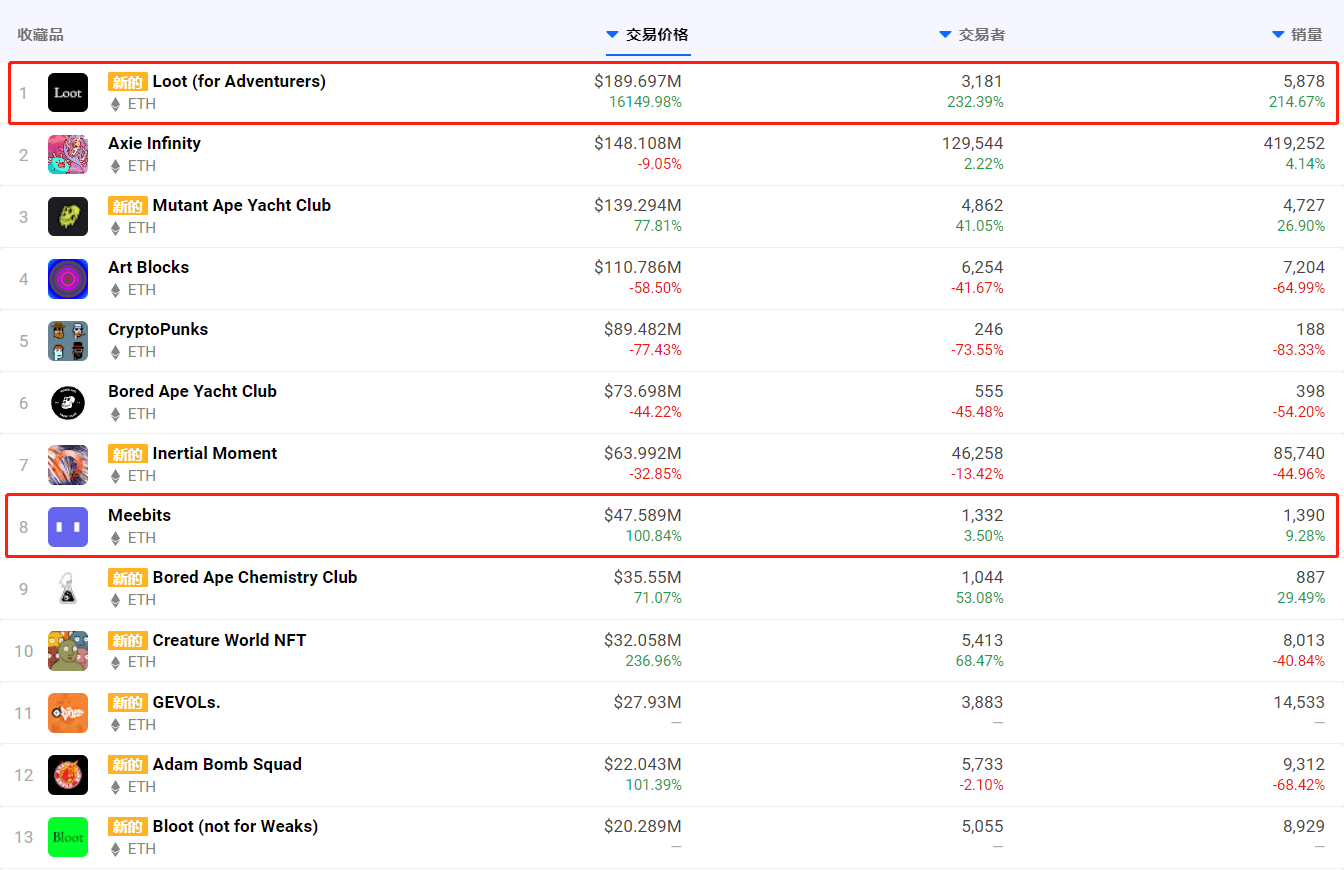The width and height of the screenshot is (1344, 870).
Task: Sort by 交易价格 column dropdown arrow
Action: (612, 35)
